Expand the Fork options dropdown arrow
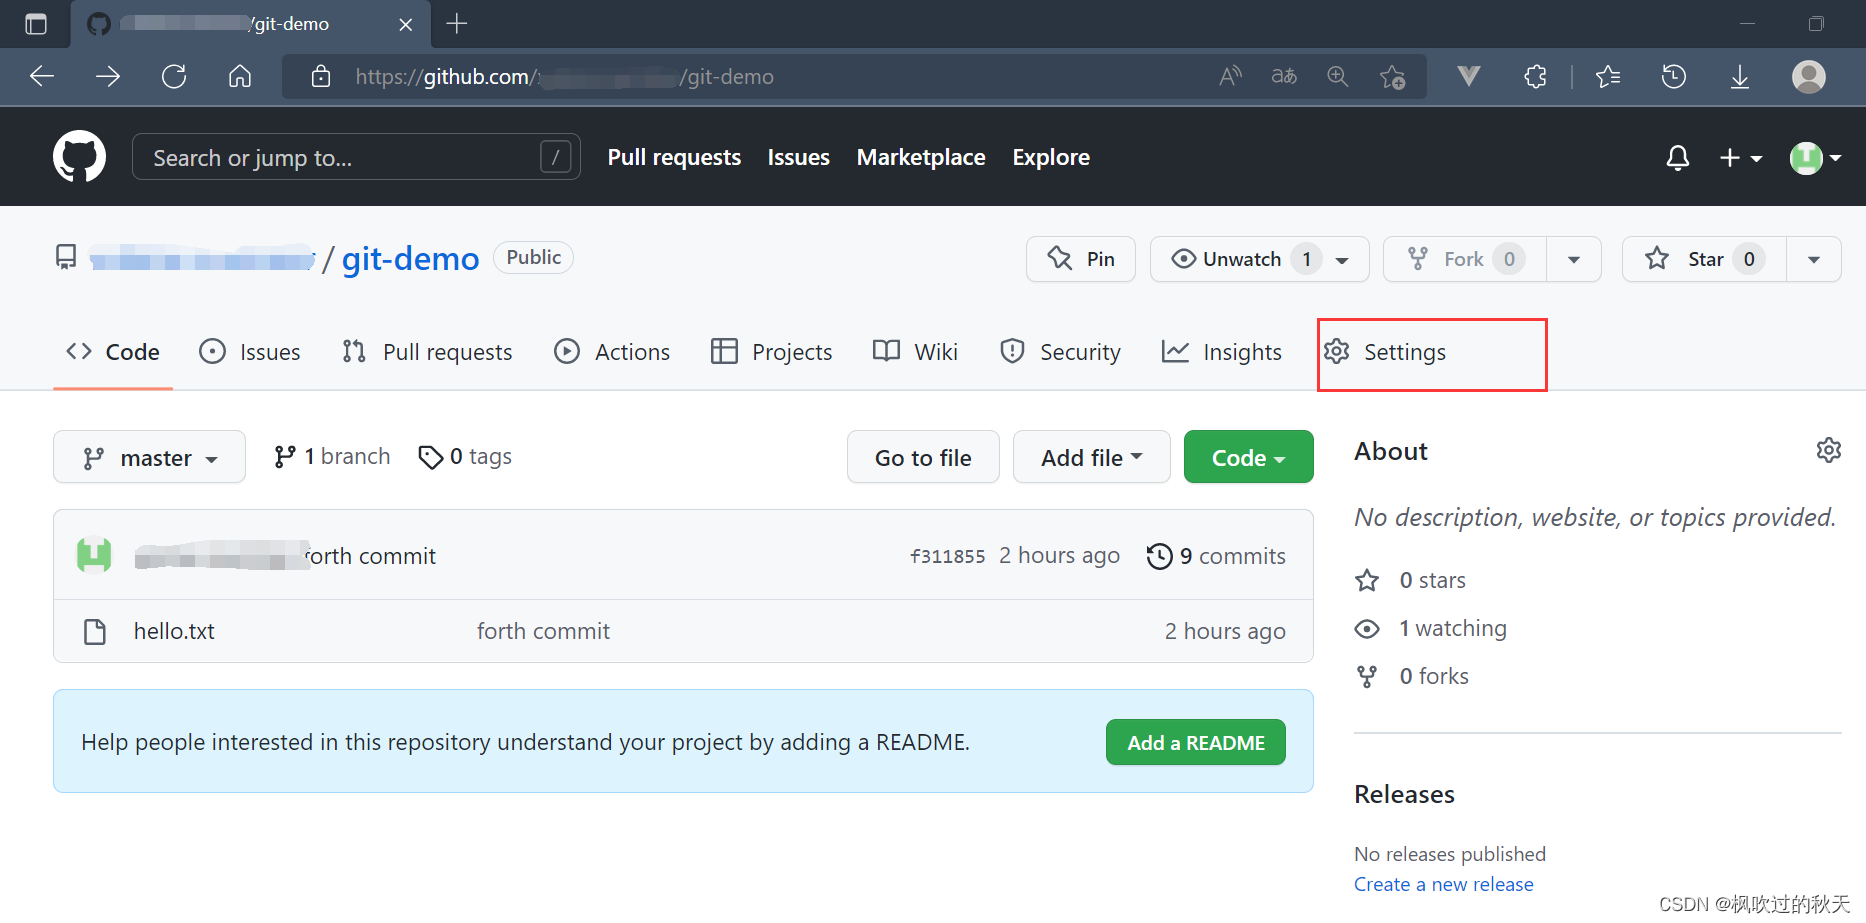This screenshot has width=1866, height=923. [1574, 259]
